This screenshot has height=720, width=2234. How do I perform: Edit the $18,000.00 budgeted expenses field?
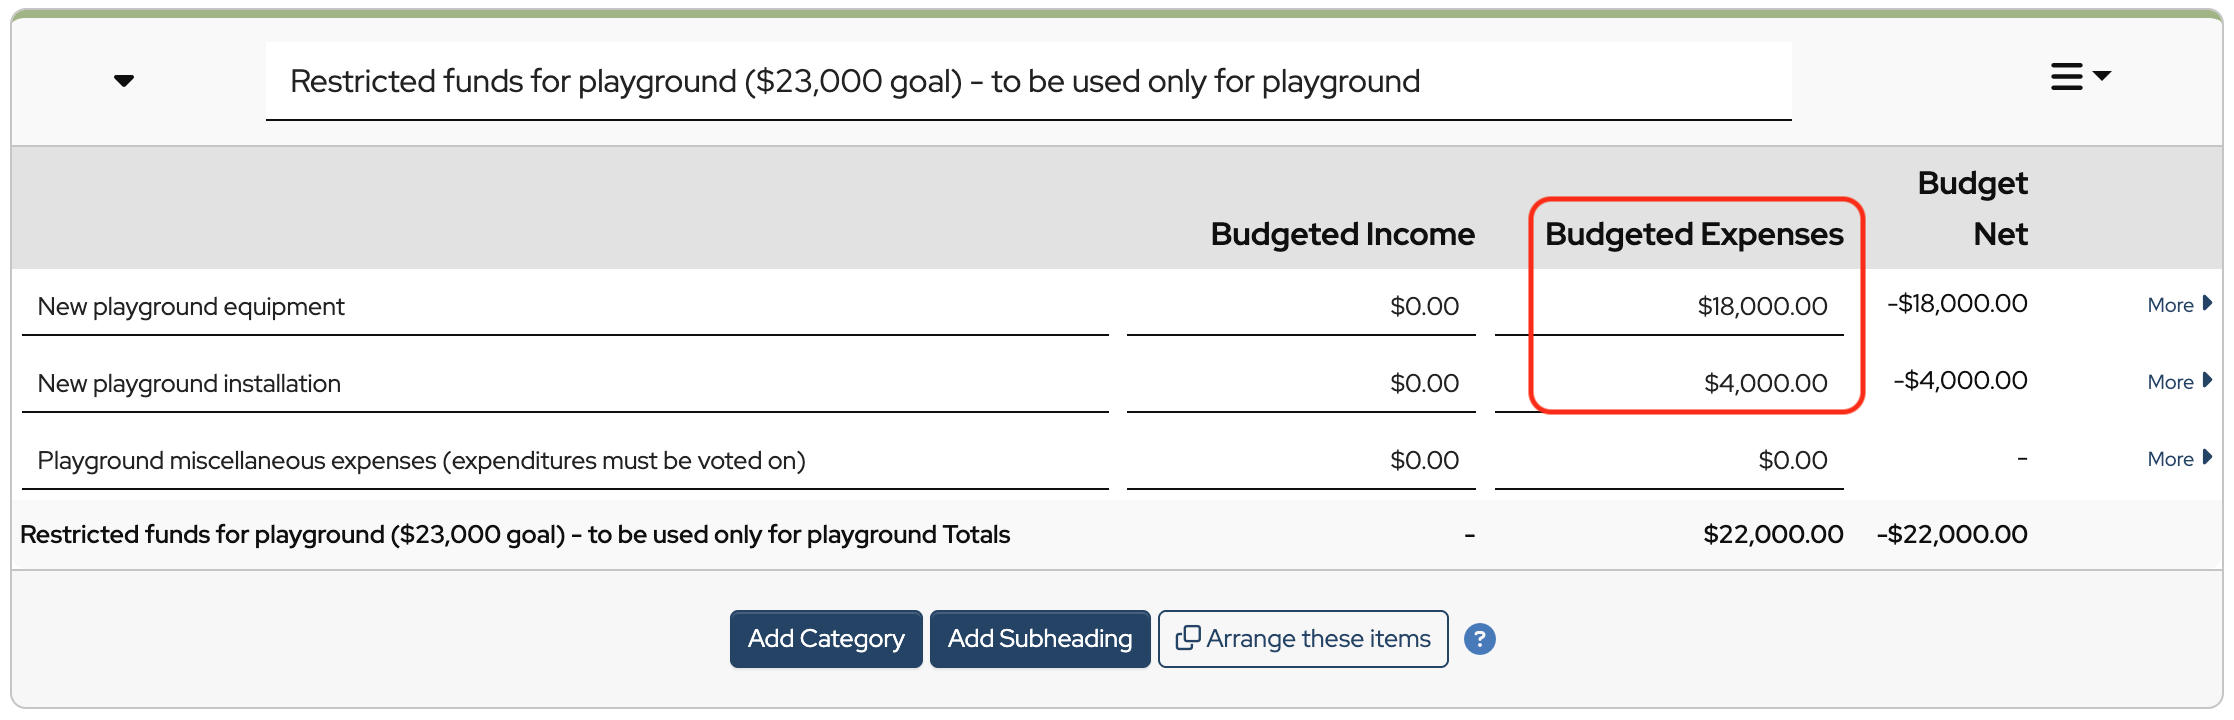click(1669, 307)
